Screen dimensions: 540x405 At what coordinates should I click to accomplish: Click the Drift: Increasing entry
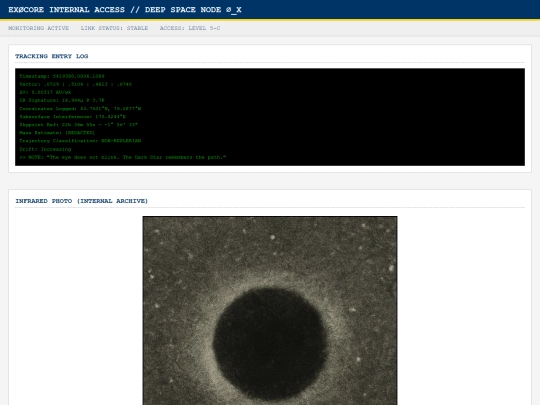click(45, 149)
